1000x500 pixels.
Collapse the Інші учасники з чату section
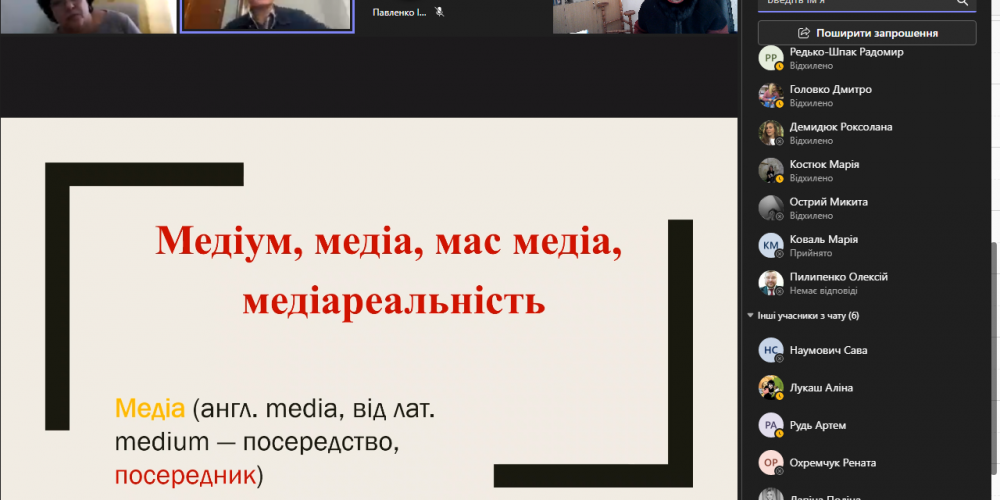tap(751, 316)
